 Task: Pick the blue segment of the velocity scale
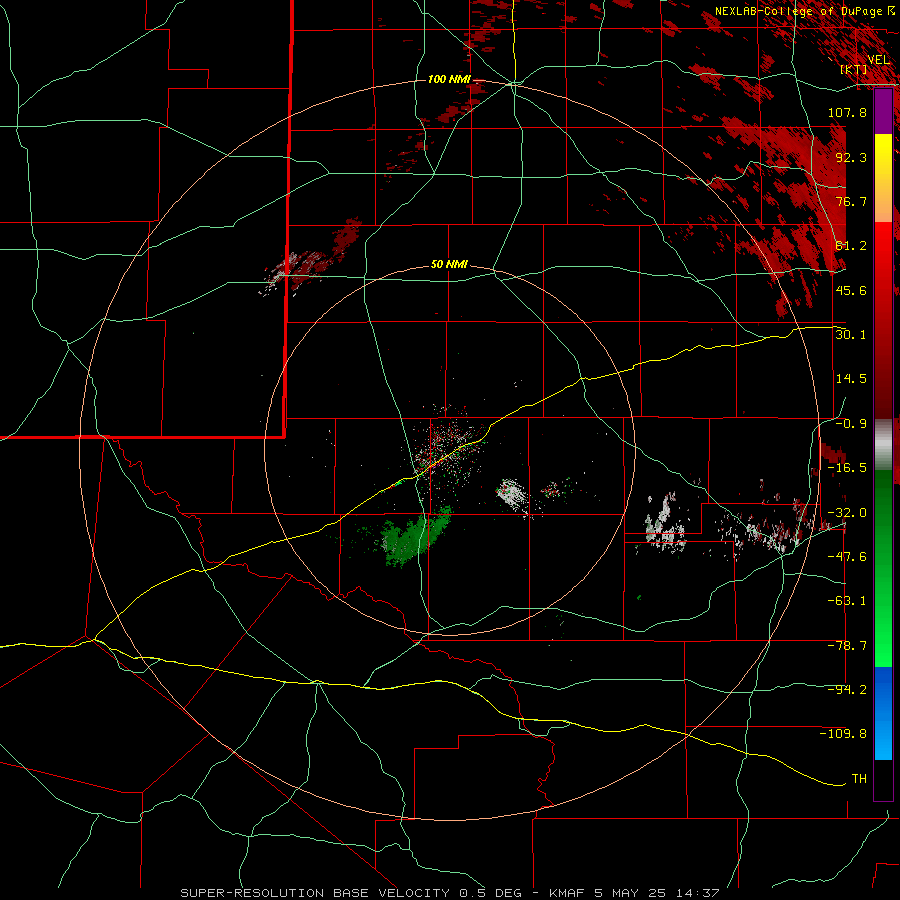point(883,713)
